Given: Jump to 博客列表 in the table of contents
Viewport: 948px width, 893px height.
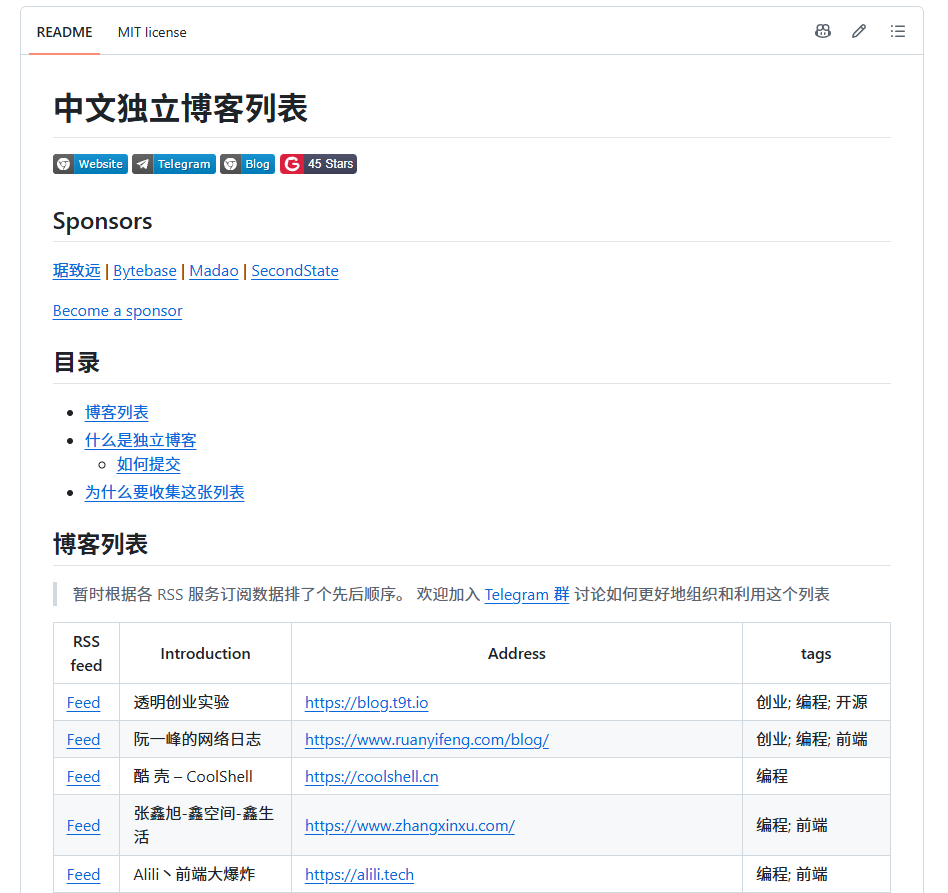Looking at the screenshot, I should coord(117,412).
